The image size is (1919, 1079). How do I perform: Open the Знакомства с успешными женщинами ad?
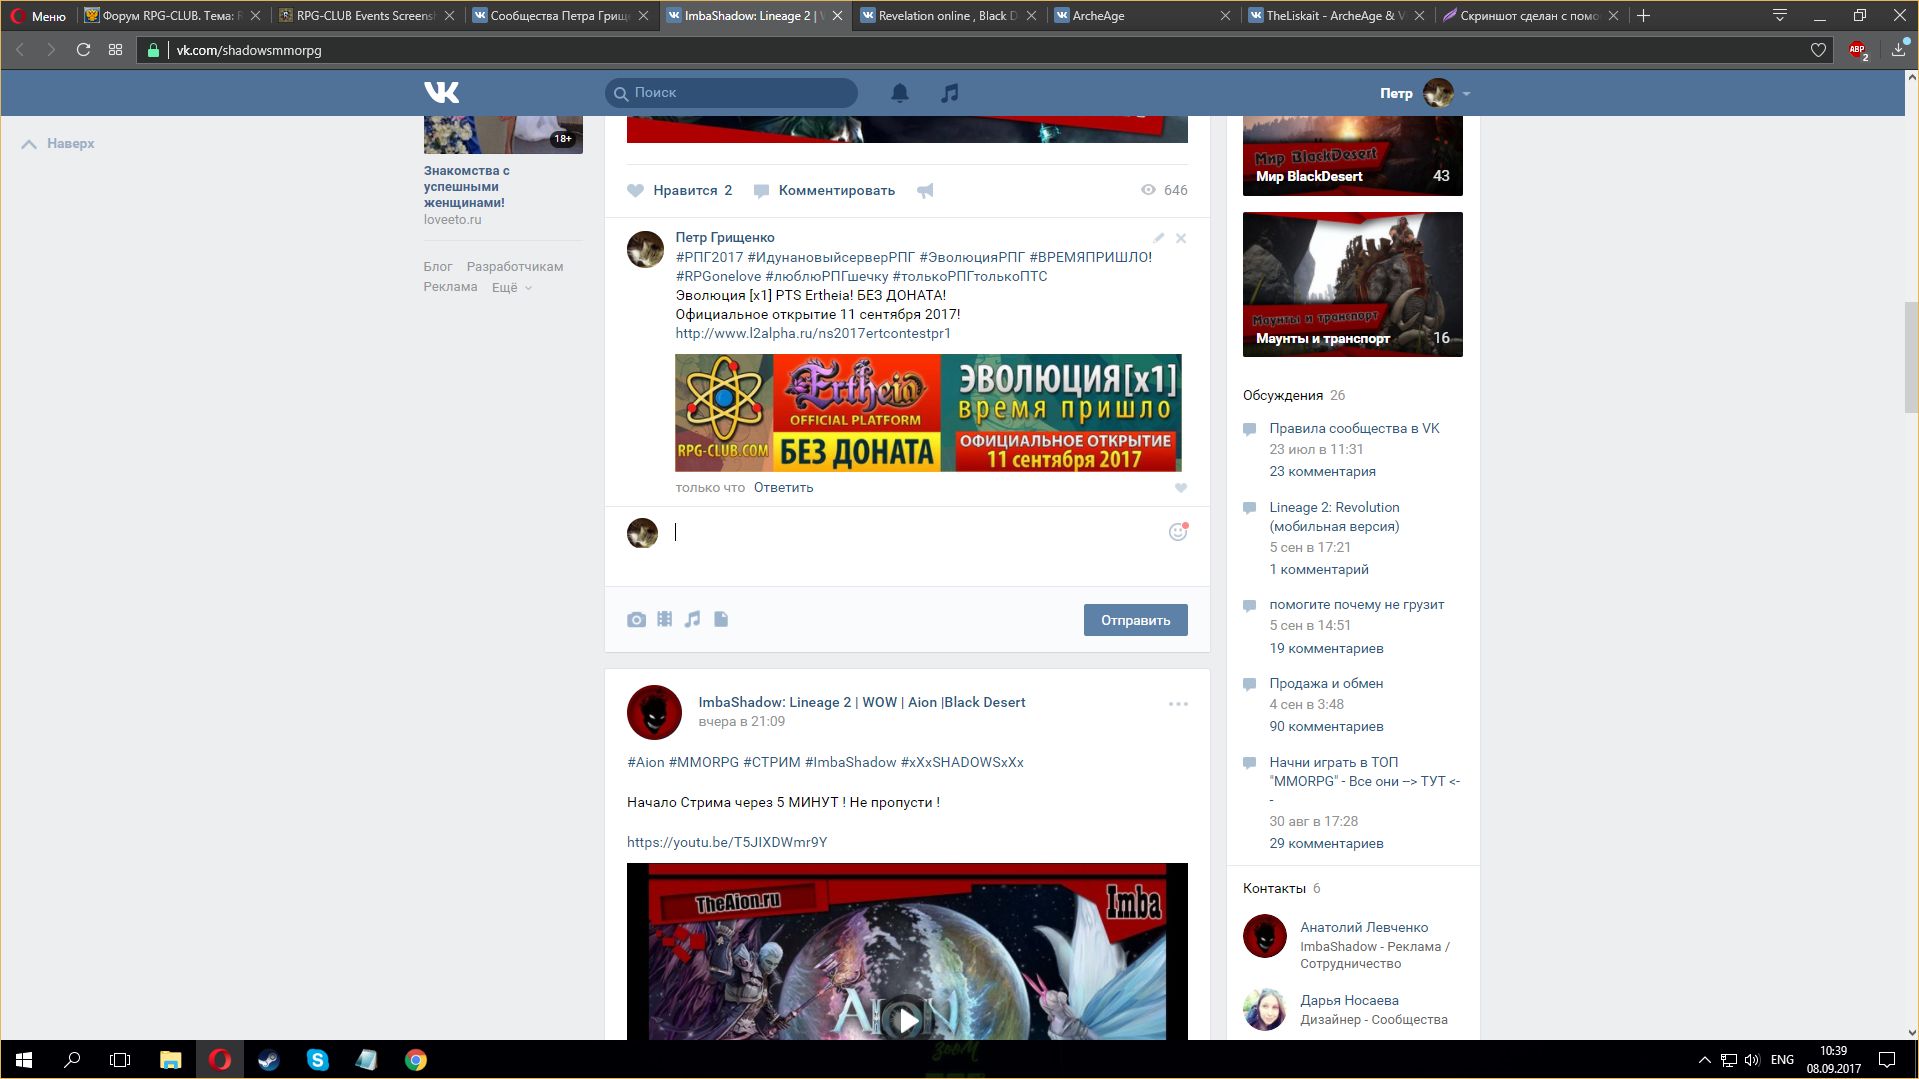[x=466, y=186]
